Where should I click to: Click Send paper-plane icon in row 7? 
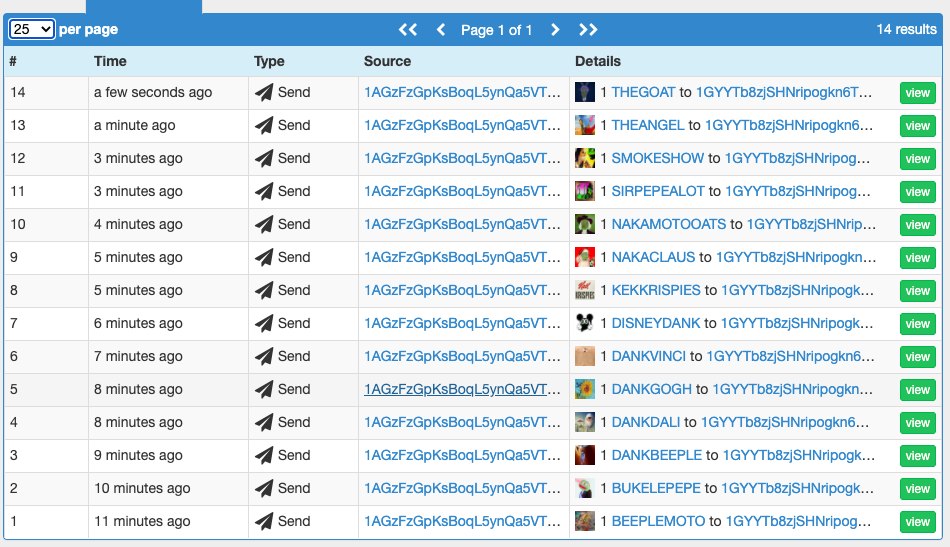(x=264, y=323)
